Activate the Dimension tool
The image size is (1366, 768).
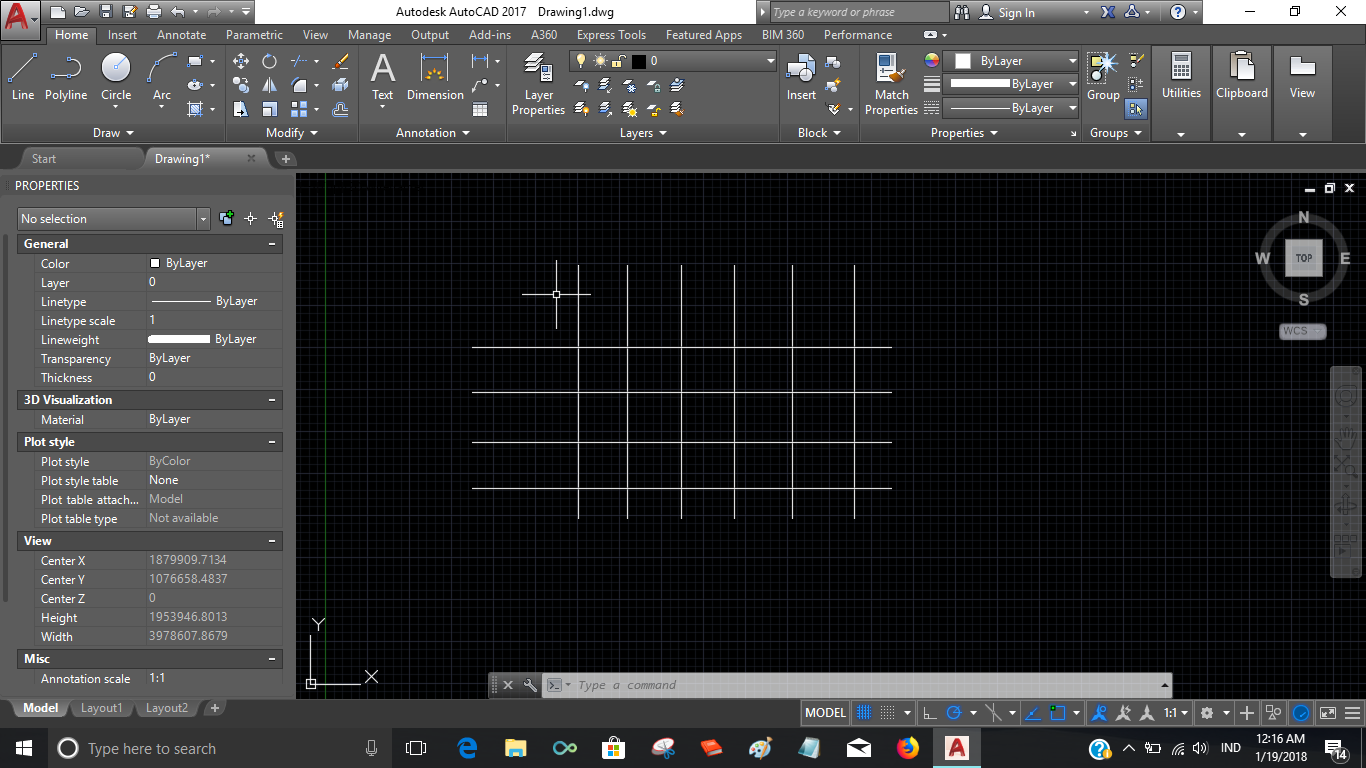click(435, 77)
